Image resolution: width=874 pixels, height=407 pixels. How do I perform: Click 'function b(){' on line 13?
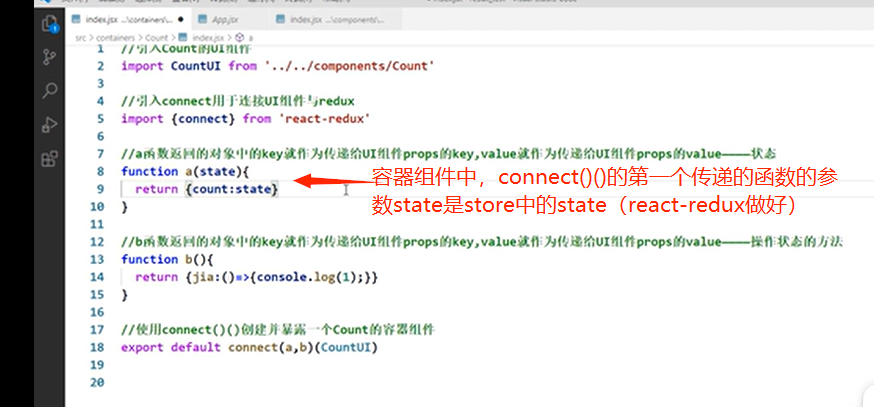coord(167,259)
